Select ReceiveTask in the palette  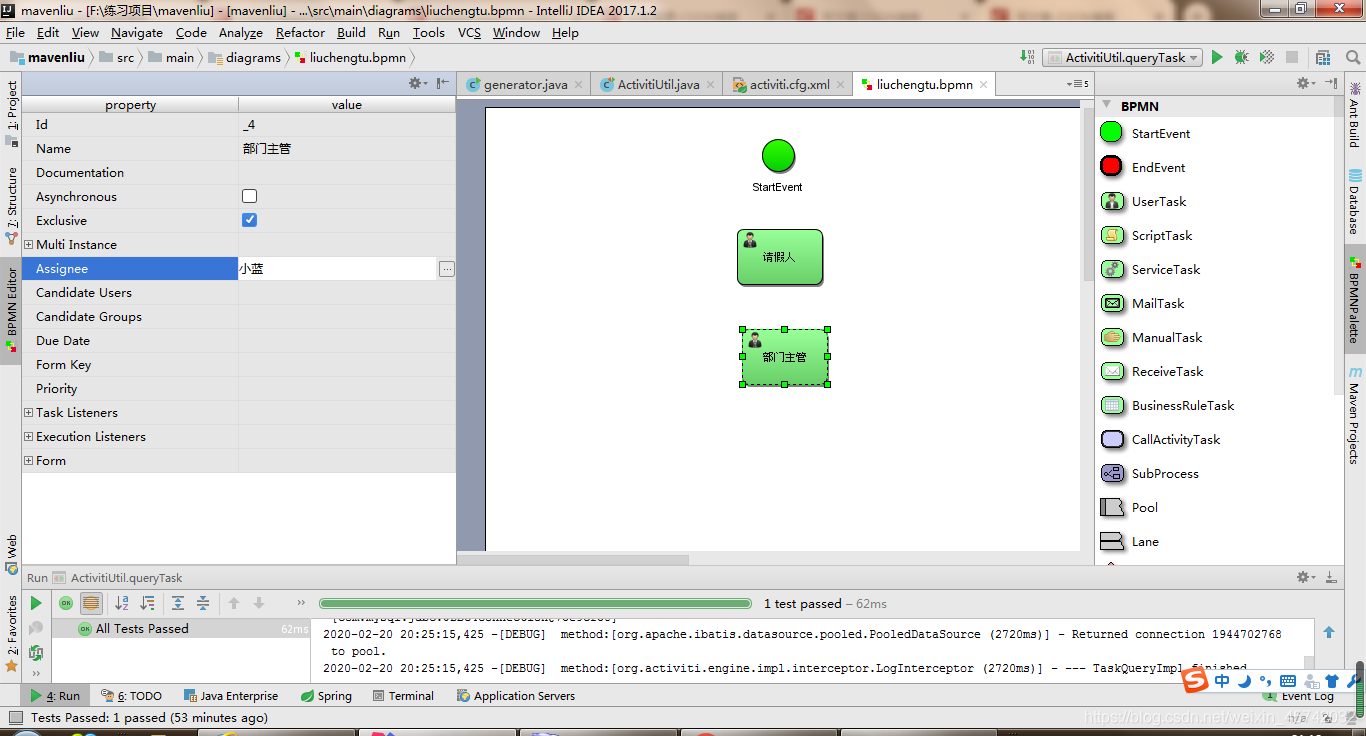click(1152, 371)
